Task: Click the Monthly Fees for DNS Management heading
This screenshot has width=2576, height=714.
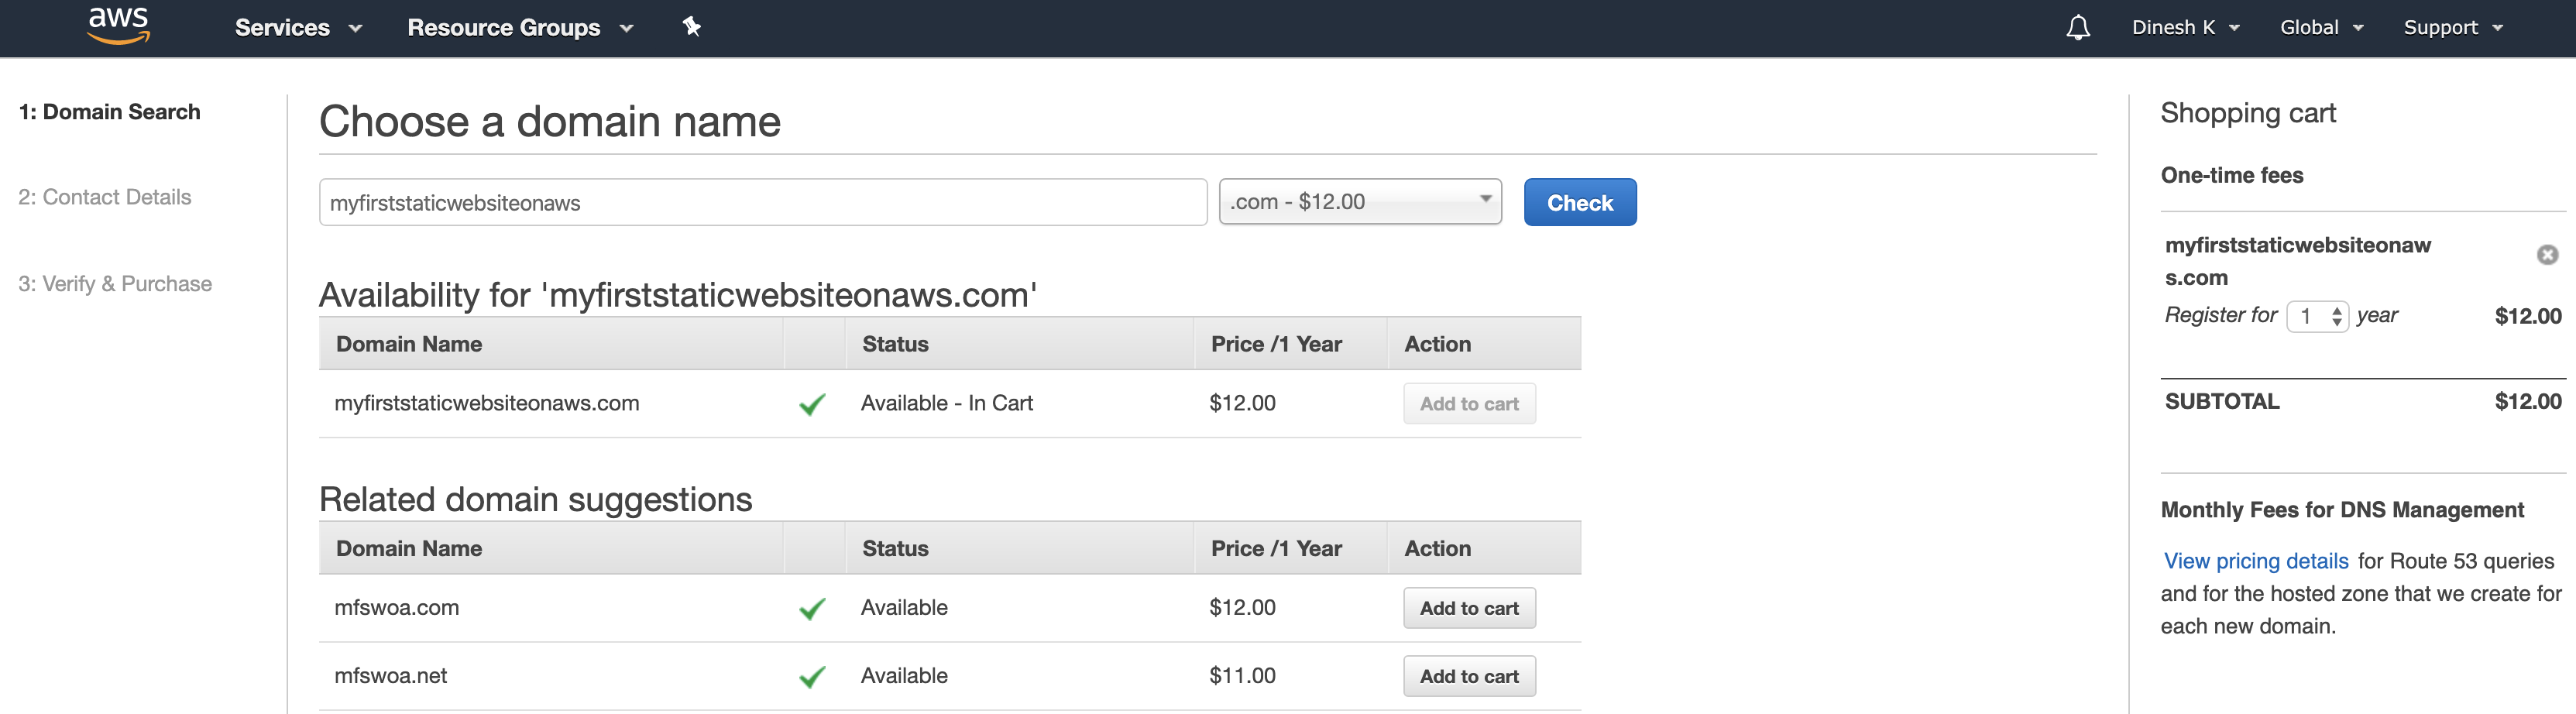Action: click(2342, 510)
